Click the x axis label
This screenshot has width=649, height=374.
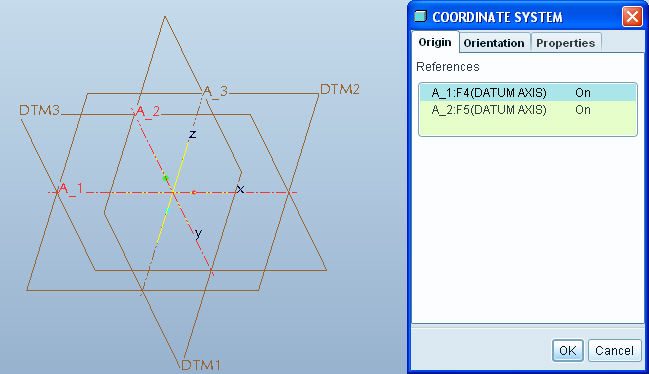pyautogui.click(x=240, y=189)
